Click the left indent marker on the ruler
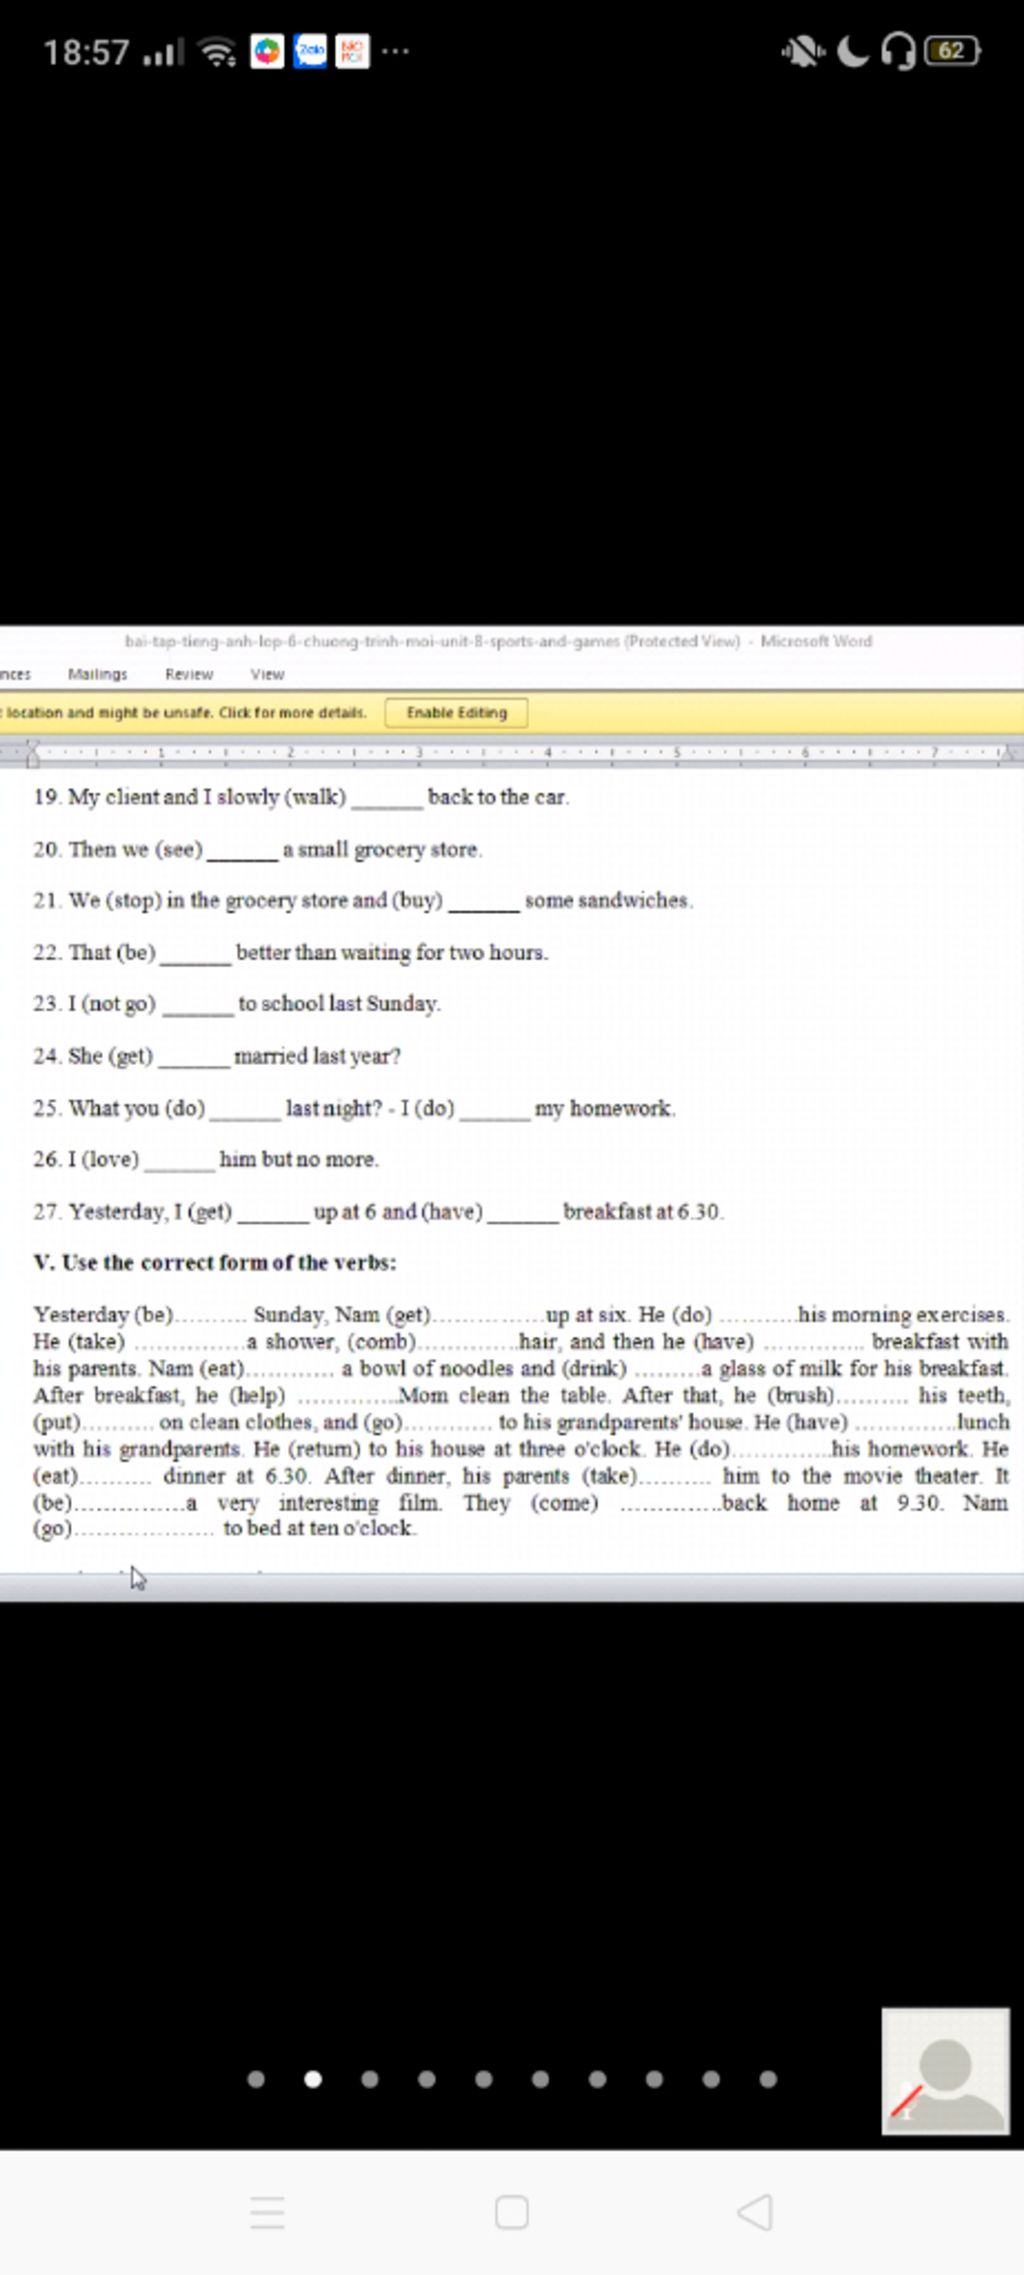Screen dimensions: 1024x2275 coord(33,753)
